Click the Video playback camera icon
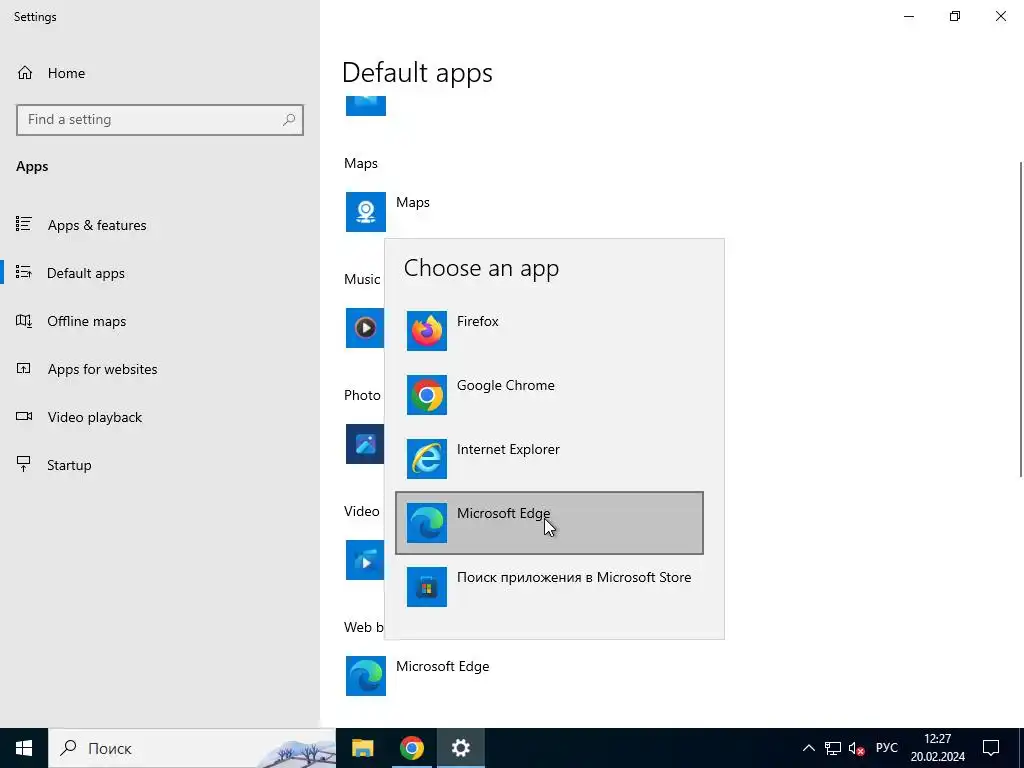 click(x=24, y=417)
